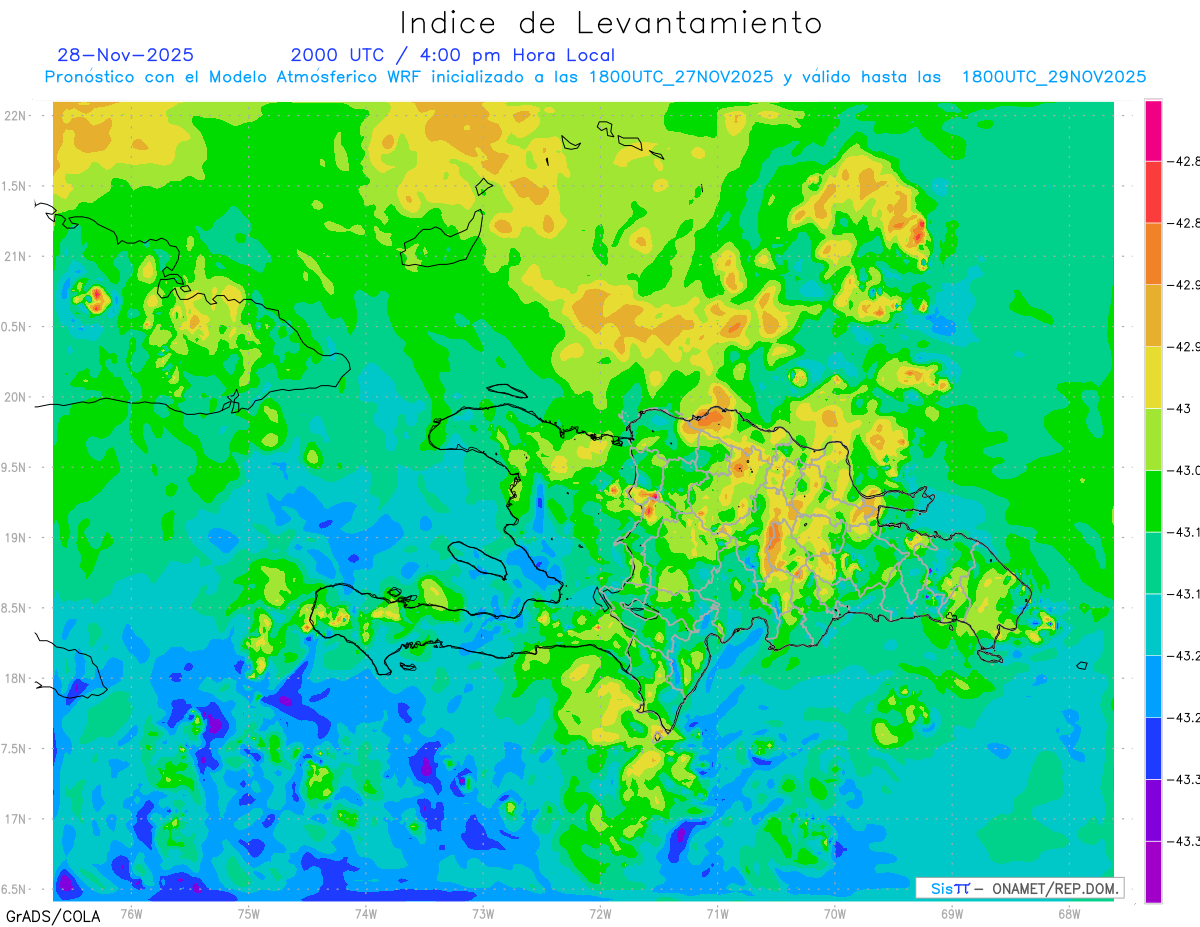Click the "68W" longitude label

[1068, 913]
